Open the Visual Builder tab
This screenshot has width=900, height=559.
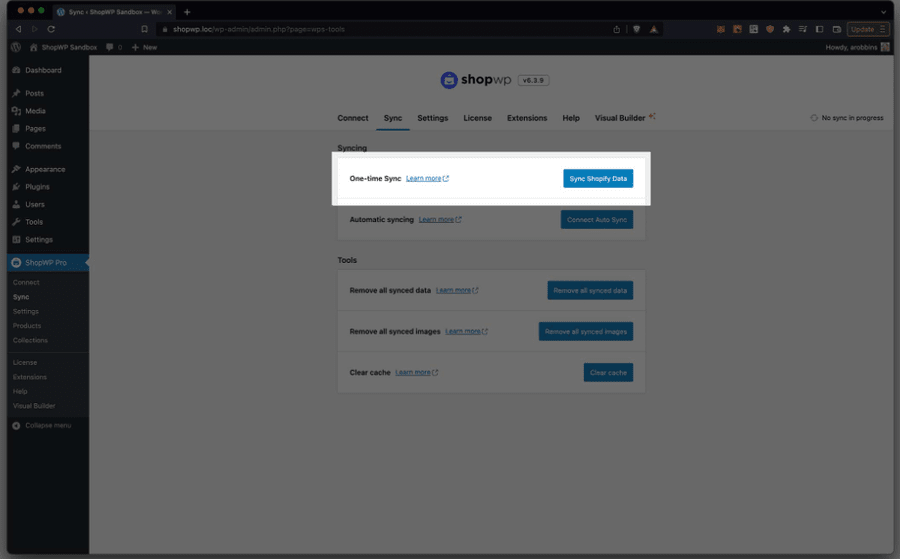point(620,118)
